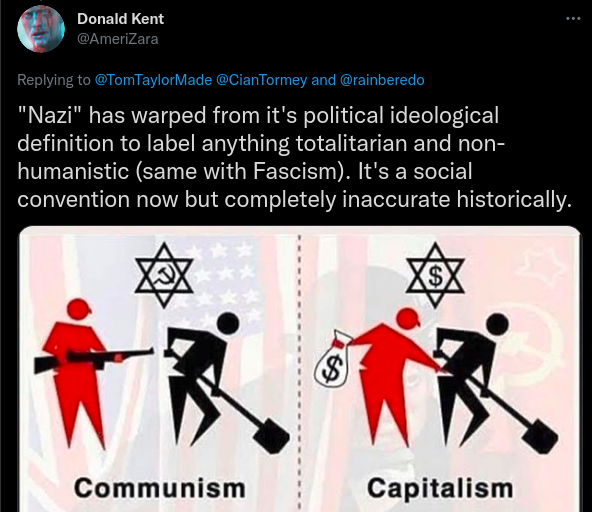Click the blue 'and' in the replying-to line
Viewport: 592px width, 512px height.
click(323, 80)
